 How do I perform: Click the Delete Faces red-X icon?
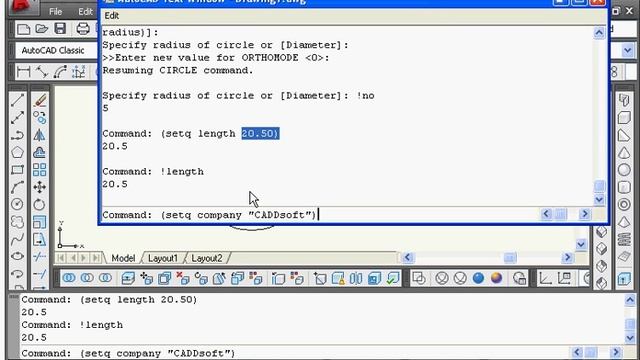tap(182, 278)
